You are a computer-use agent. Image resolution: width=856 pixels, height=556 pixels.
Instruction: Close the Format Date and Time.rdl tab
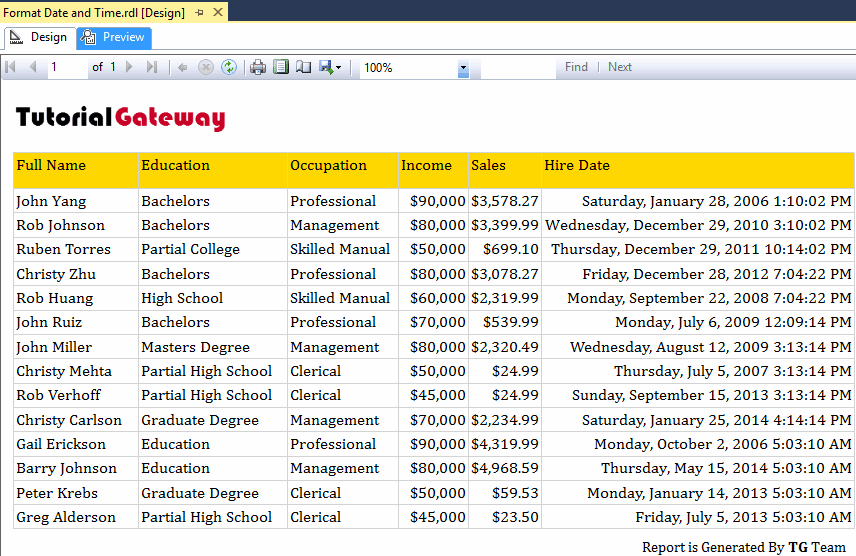tap(218, 12)
